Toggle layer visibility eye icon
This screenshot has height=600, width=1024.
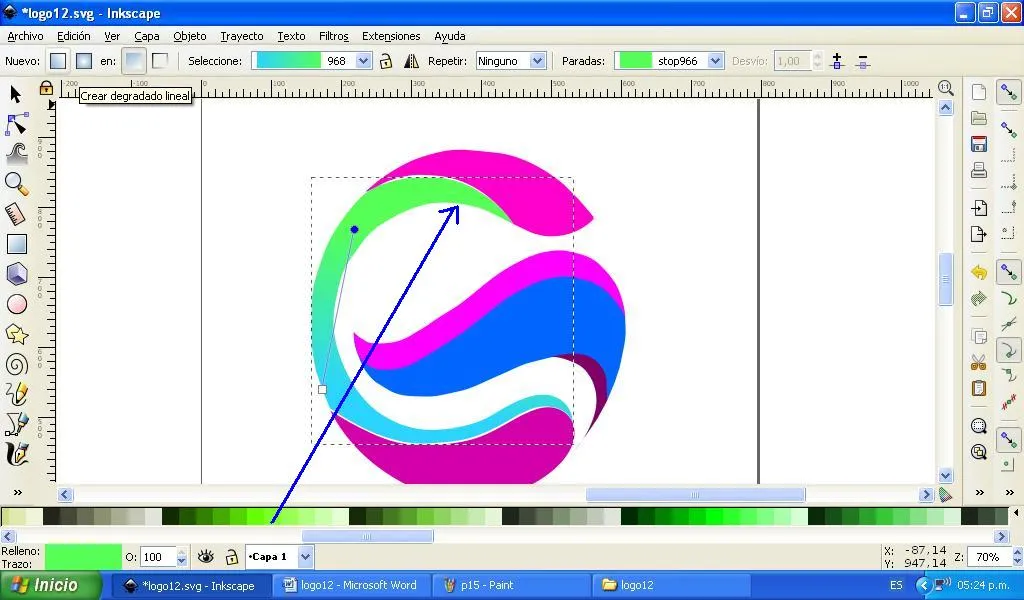(x=206, y=556)
